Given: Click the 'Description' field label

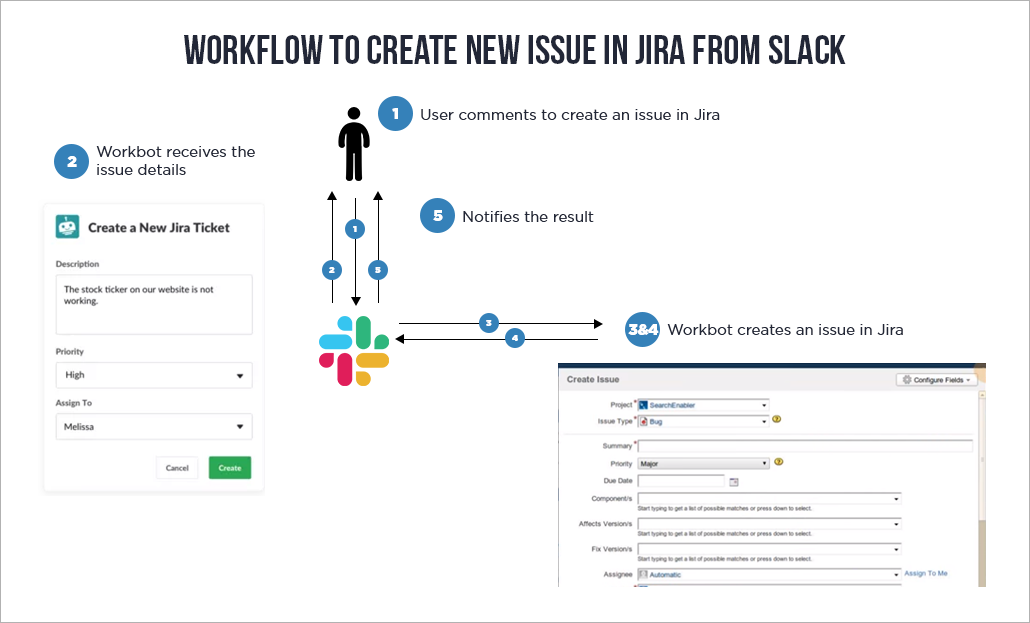Looking at the screenshot, I should 78,264.
